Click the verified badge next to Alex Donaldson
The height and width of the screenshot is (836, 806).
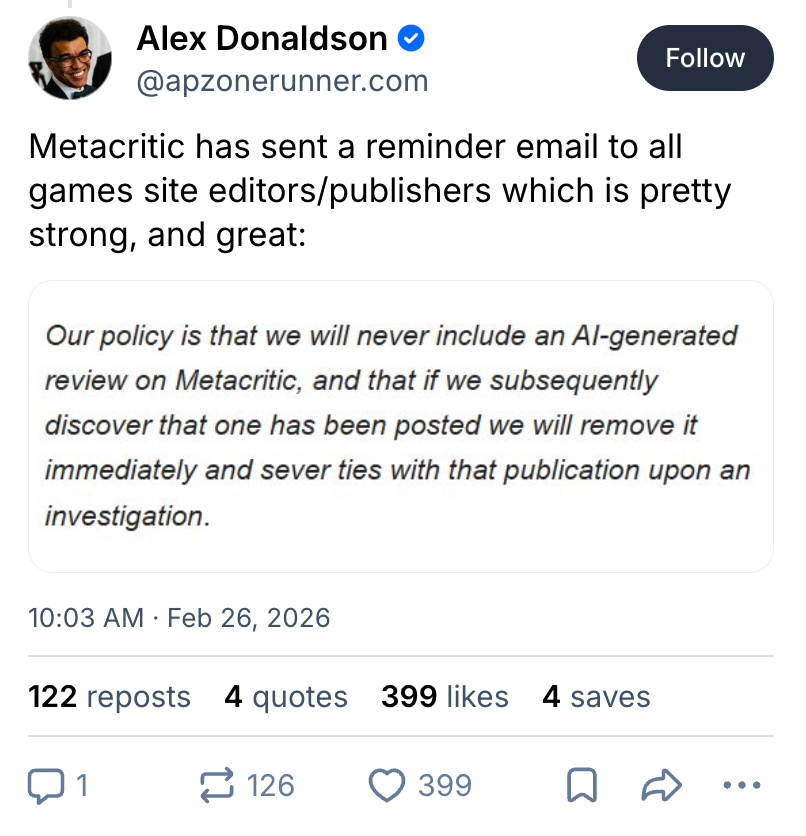tap(410, 37)
